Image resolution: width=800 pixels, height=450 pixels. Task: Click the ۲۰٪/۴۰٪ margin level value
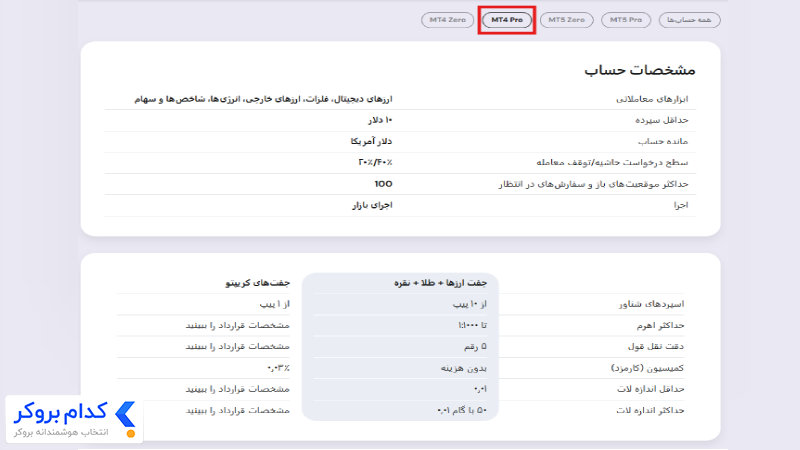tap(376, 162)
